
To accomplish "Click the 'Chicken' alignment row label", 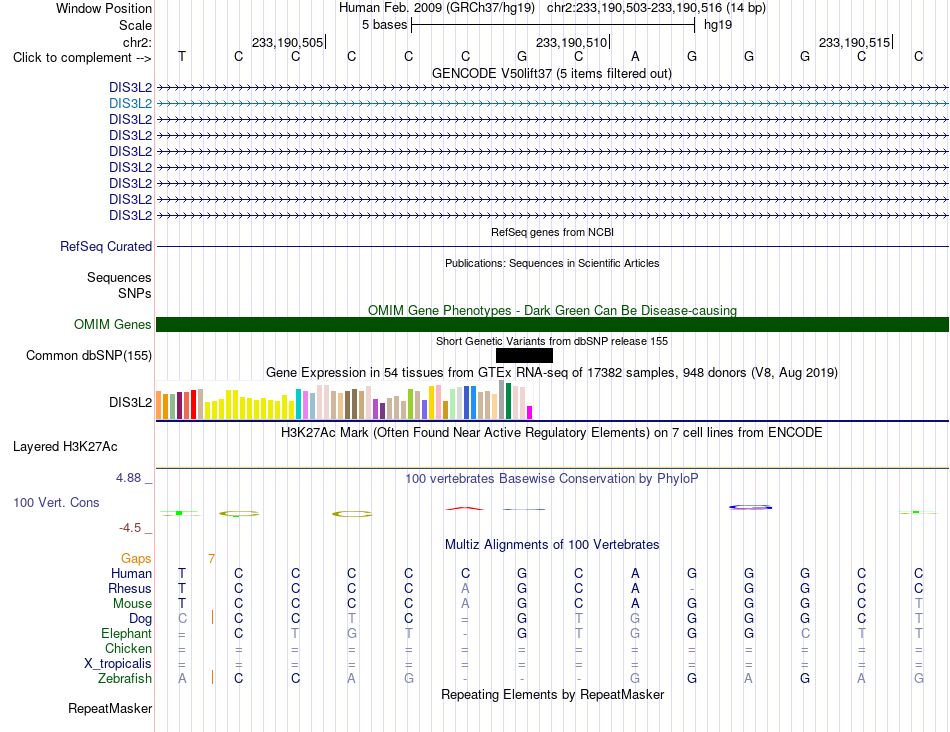I will [128, 648].
